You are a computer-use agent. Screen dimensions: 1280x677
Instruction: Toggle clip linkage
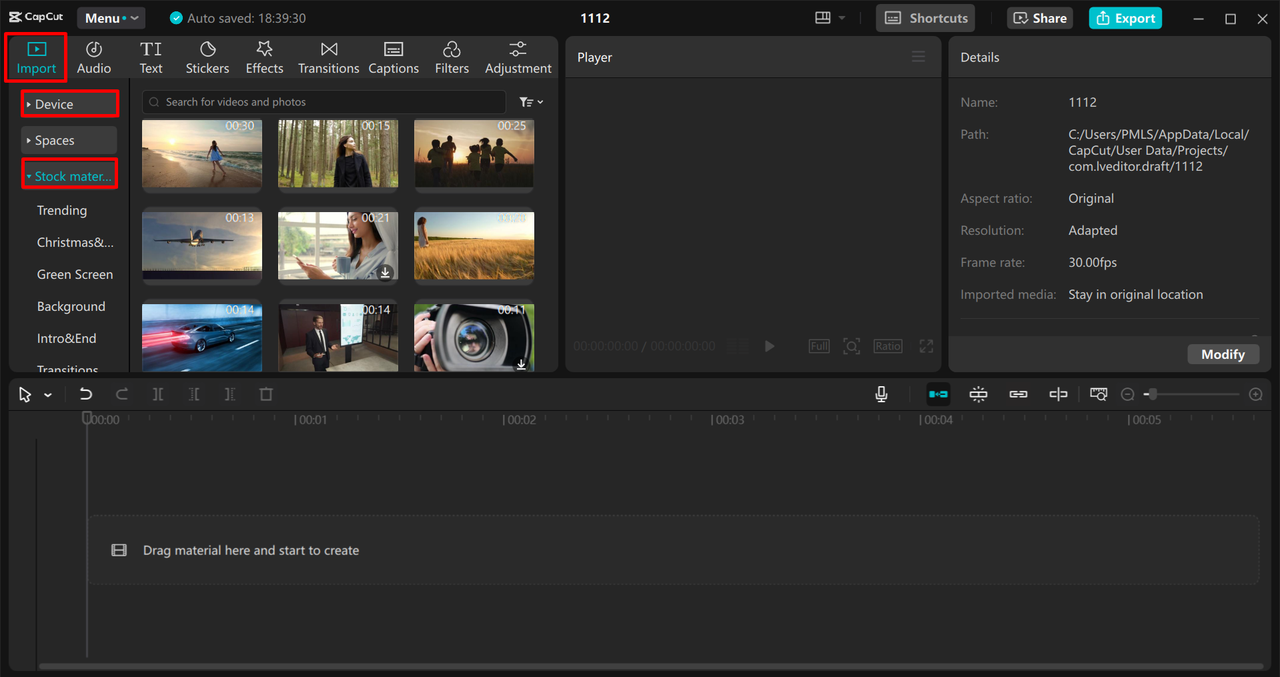tap(1018, 395)
